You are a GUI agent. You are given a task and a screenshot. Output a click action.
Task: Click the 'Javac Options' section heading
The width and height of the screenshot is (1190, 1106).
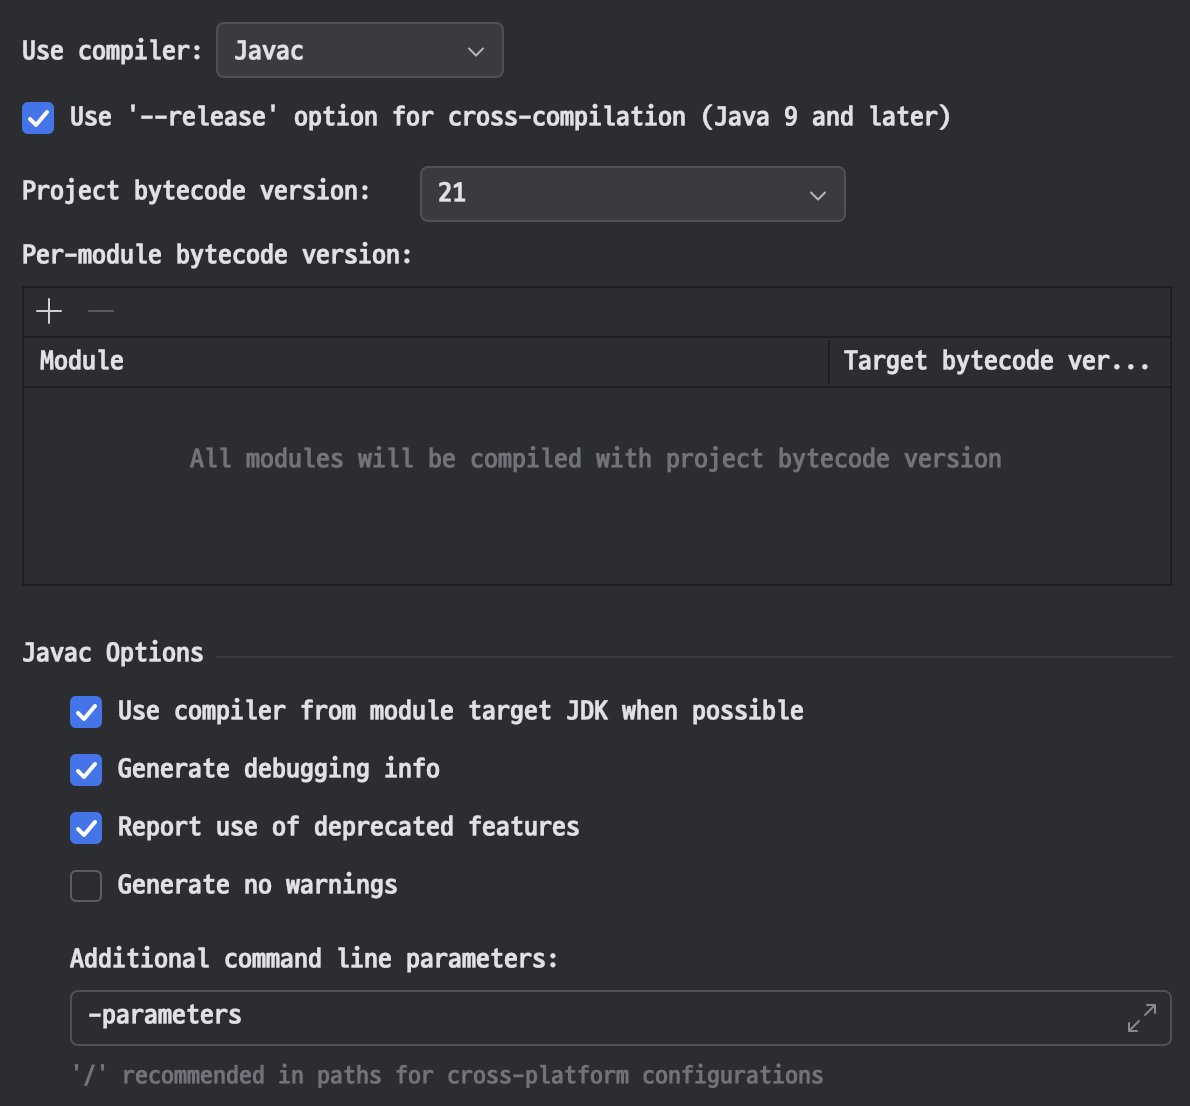click(x=113, y=653)
